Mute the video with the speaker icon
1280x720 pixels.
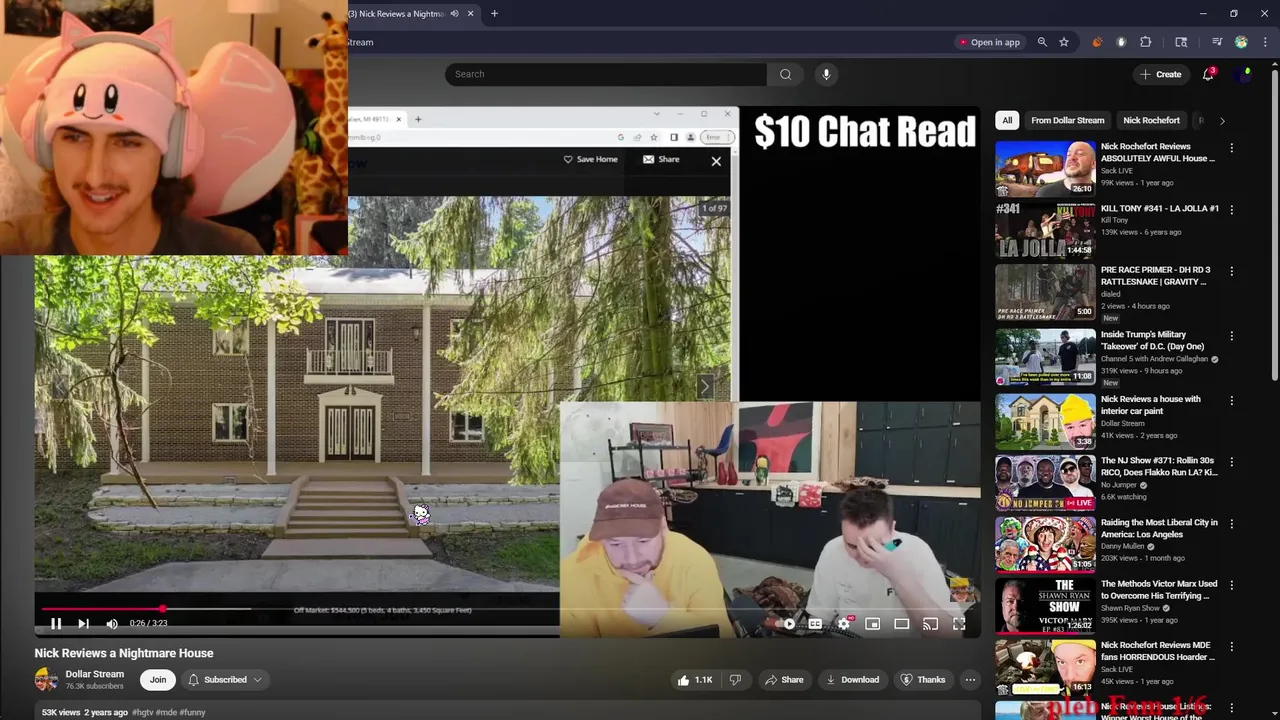(x=112, y=623)
